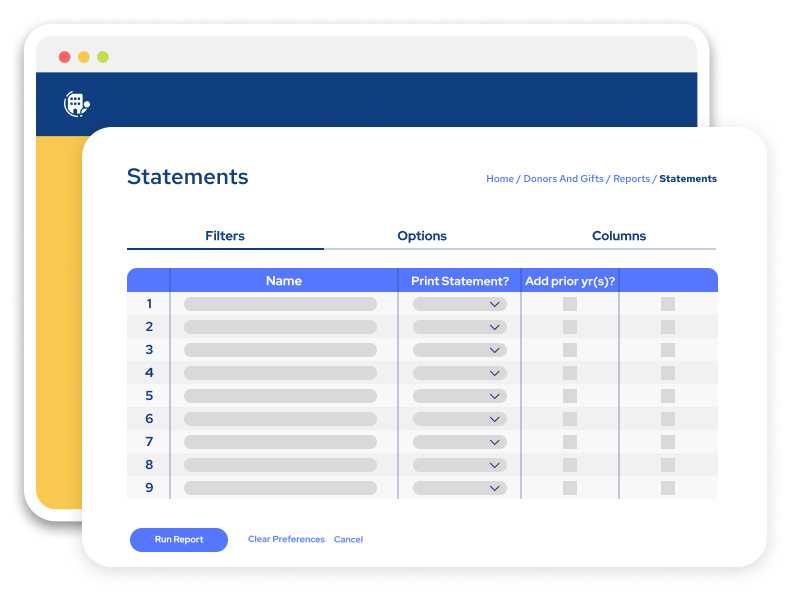Expand Print Statement dropdown in row 1
Viewport: 795px width, 599px height.
(x=460, y=304)
